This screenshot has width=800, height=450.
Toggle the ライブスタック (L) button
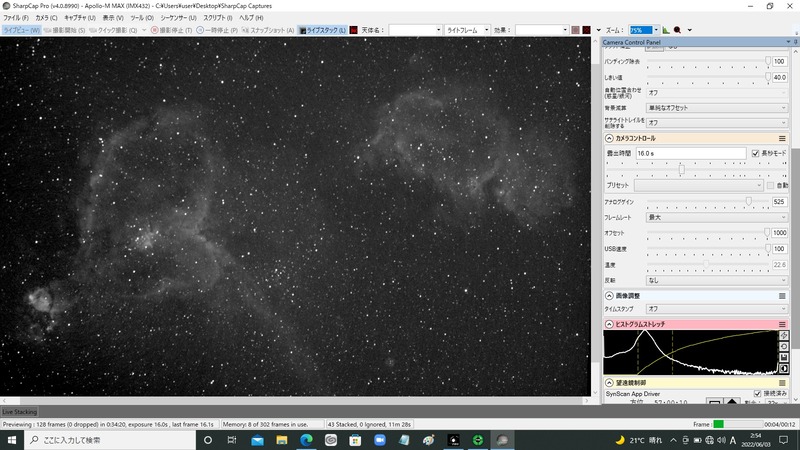tap(322, 30)
